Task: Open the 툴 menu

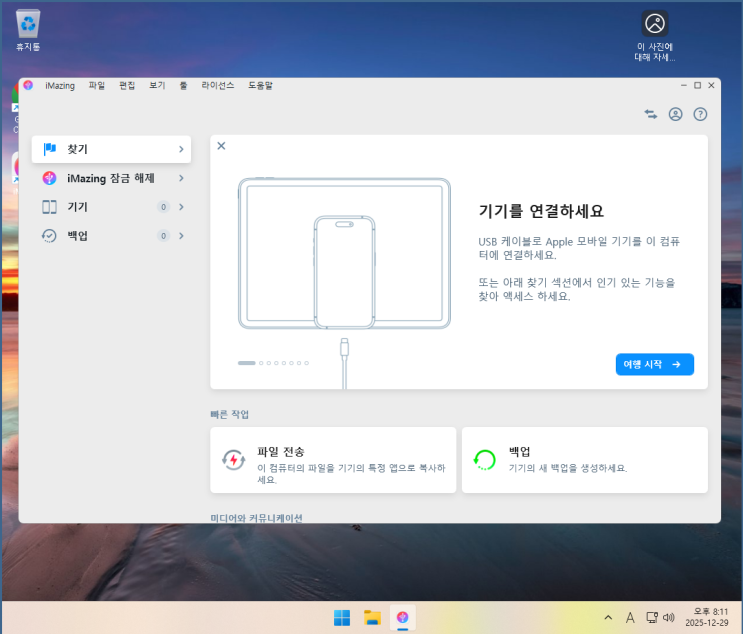Action: coord(183,86)
